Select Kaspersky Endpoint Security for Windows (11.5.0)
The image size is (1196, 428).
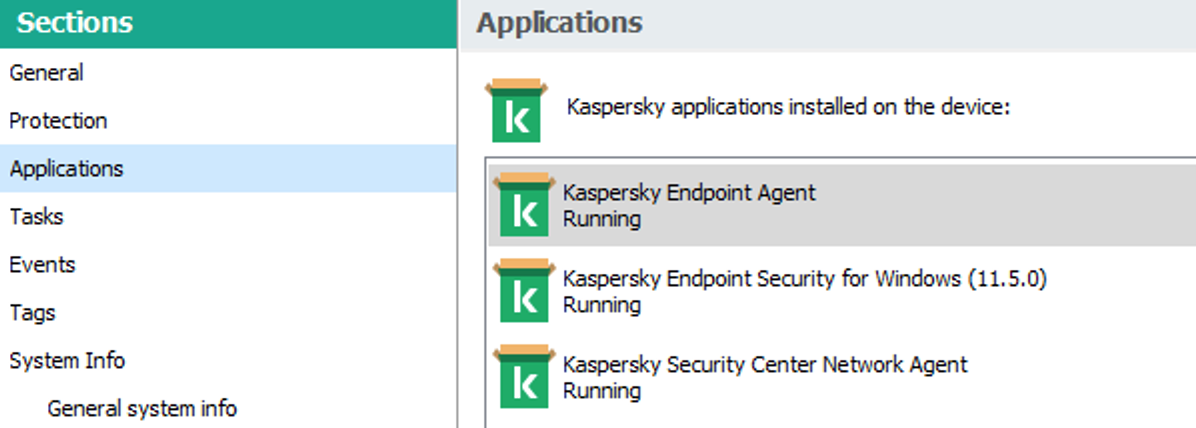coord(804,279)
